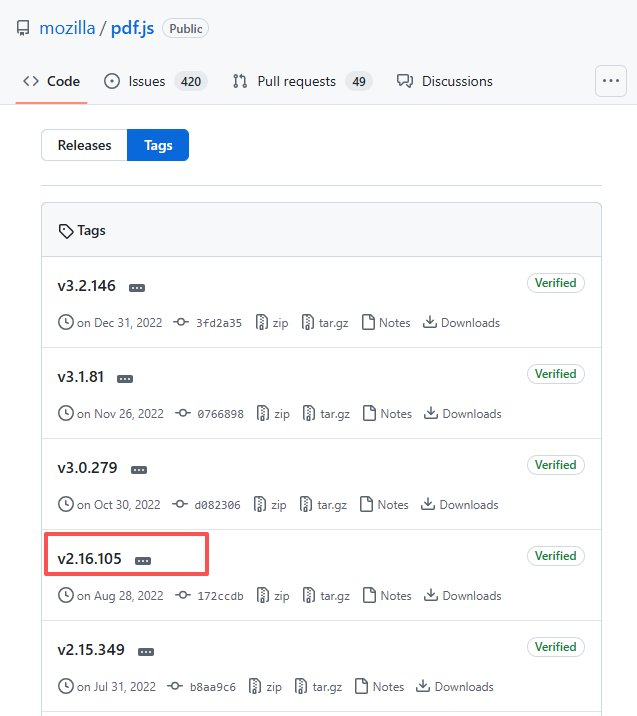Open Notes for v3.0.279
The width and height of the screenshot is (637, 716).
click(384, 505)
